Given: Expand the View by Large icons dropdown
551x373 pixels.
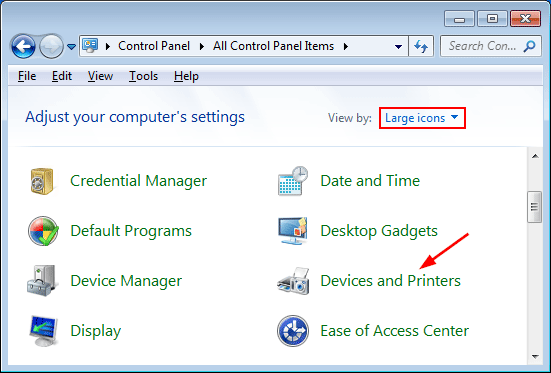Looking at the screenshot, I should 422,118.
